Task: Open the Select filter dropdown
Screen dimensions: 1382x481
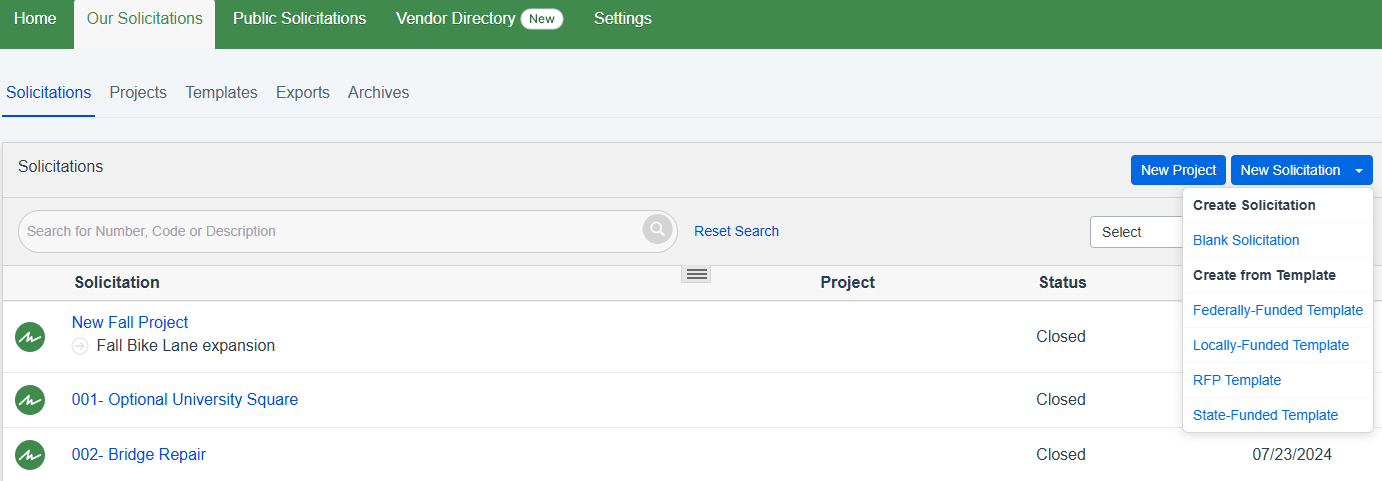Action: pos(1136,232)
